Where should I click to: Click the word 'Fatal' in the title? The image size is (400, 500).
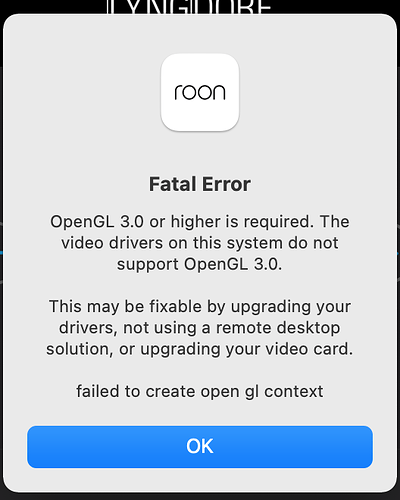(x=172, y=184)
